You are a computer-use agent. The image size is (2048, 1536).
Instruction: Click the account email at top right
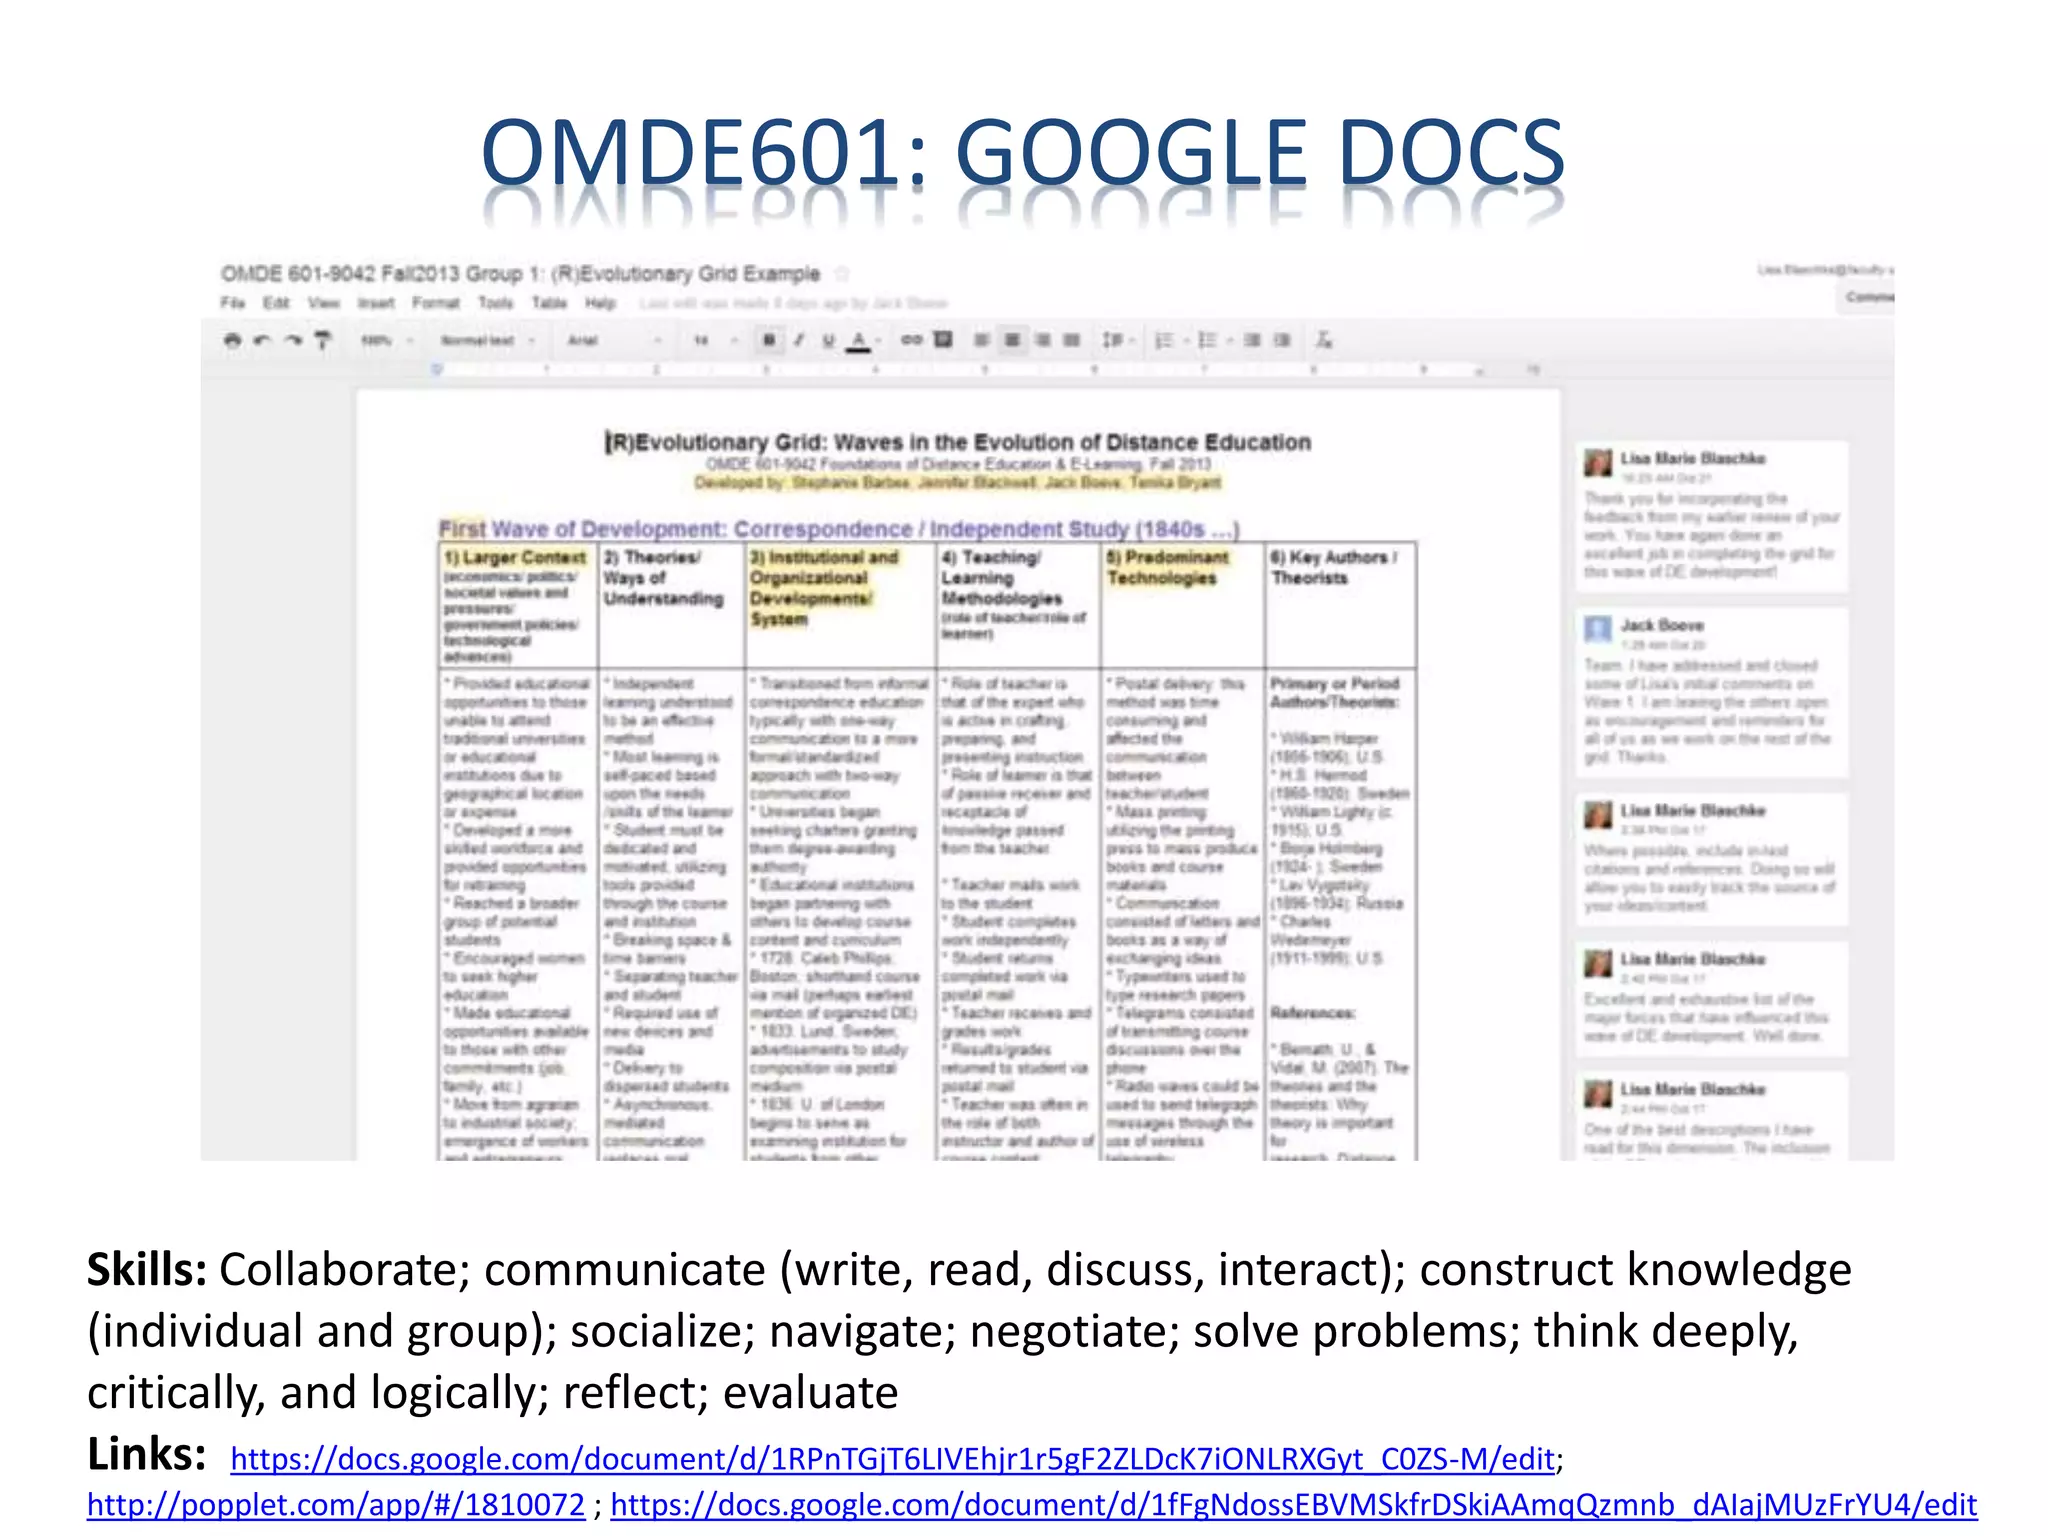(1825, 270)
